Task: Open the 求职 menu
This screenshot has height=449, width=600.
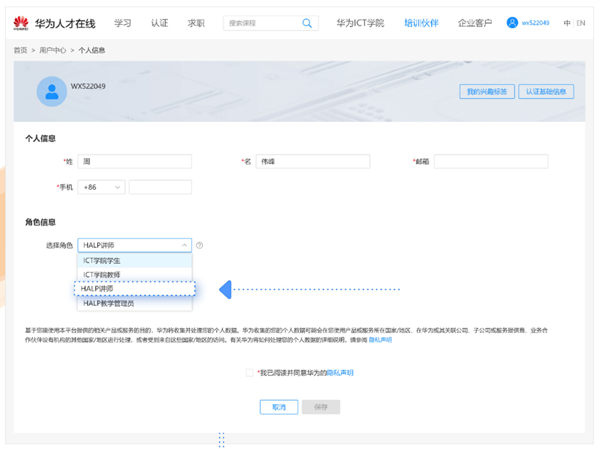Action: coord(196,23)
